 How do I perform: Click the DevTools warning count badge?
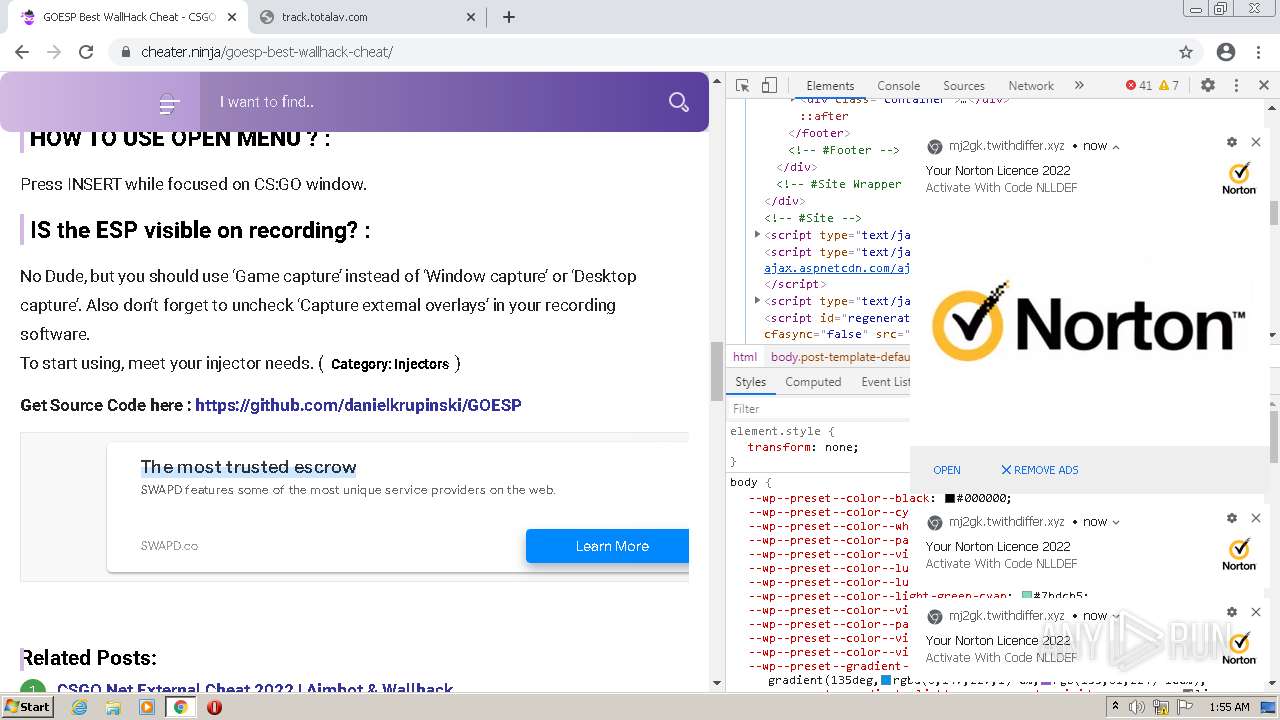point(1169,86)
